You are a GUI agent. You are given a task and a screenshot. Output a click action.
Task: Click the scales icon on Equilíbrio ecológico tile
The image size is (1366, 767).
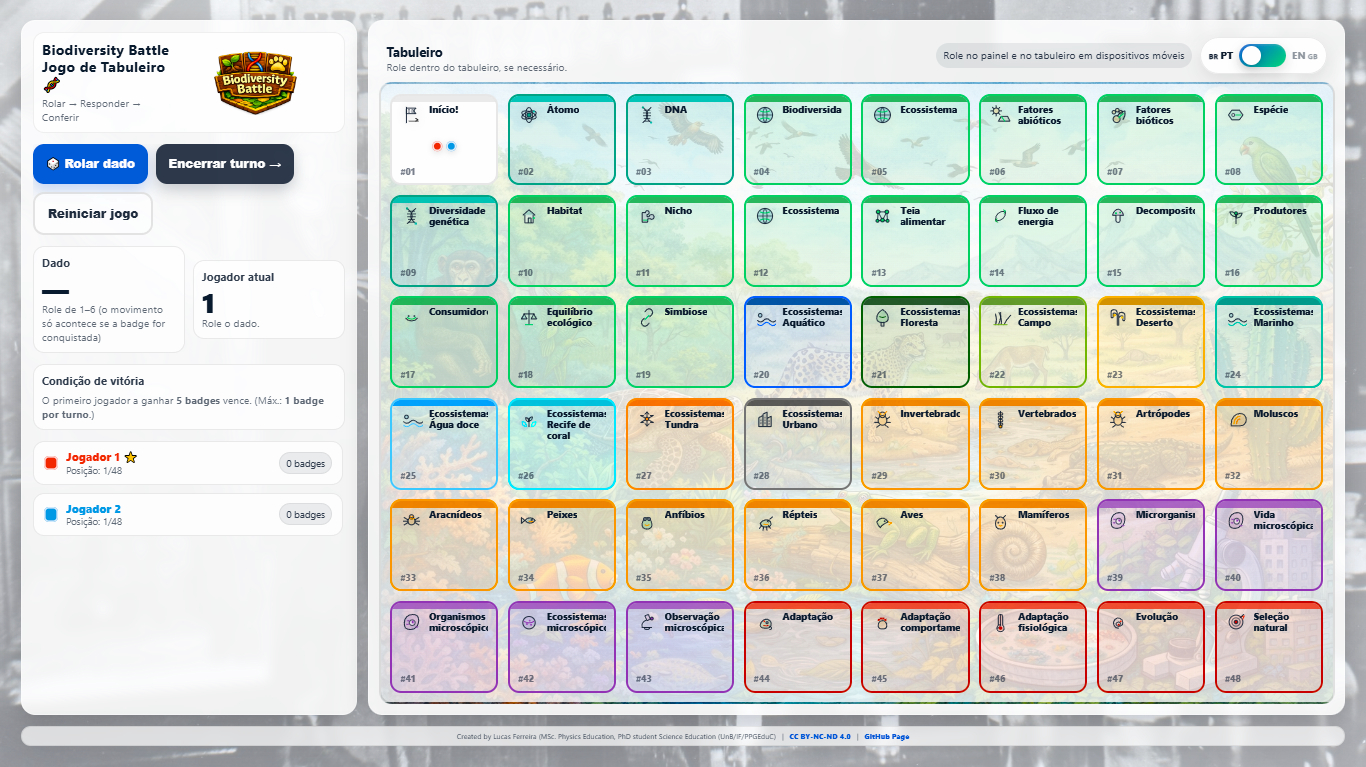point(529,318)
